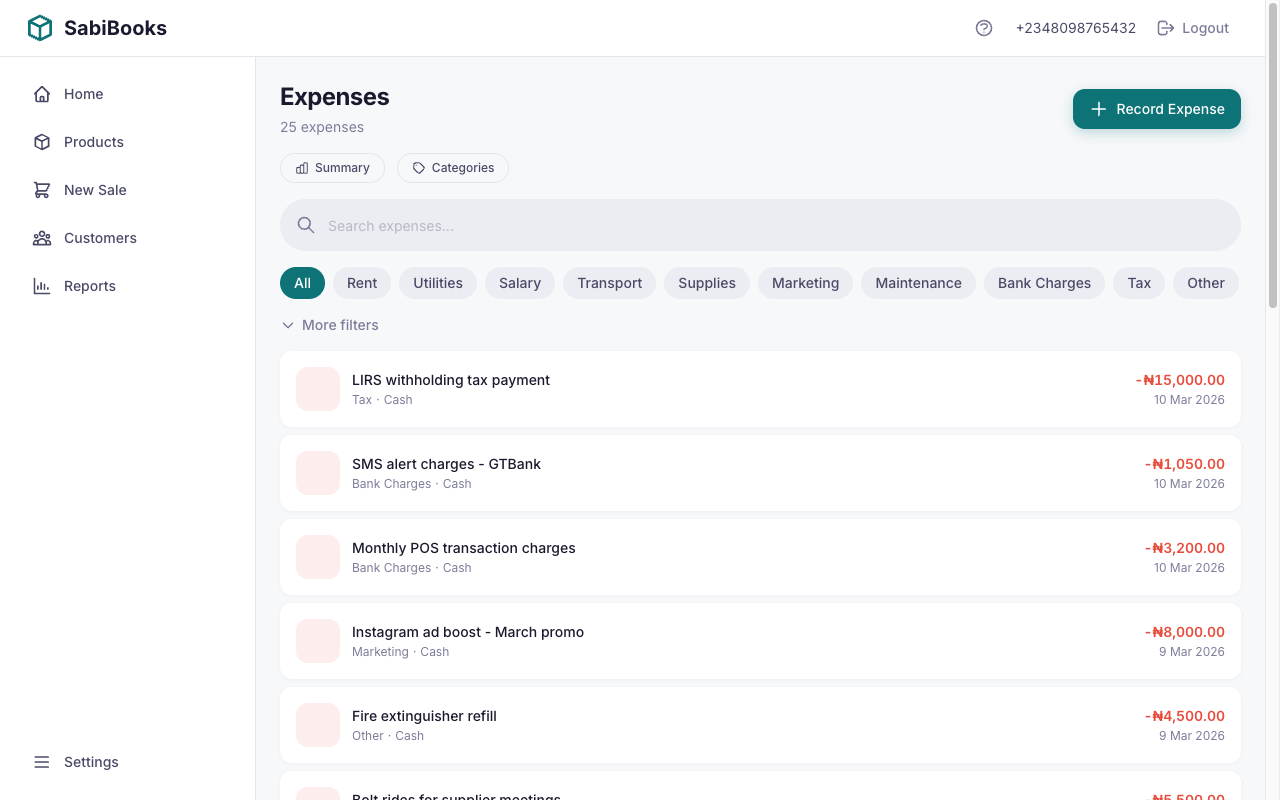Open Customers using the people icon
This screenshot has height=800, width=1280.
coord(41,237)
